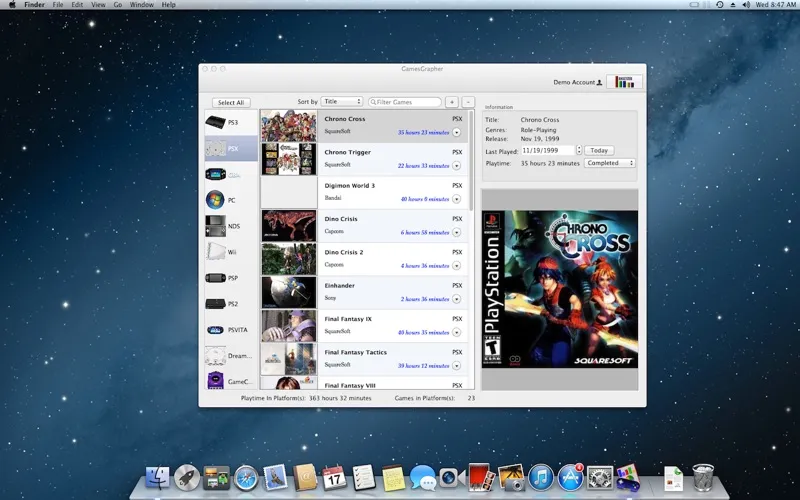Click the Last Played date stepper

click(x=579, y=150)
